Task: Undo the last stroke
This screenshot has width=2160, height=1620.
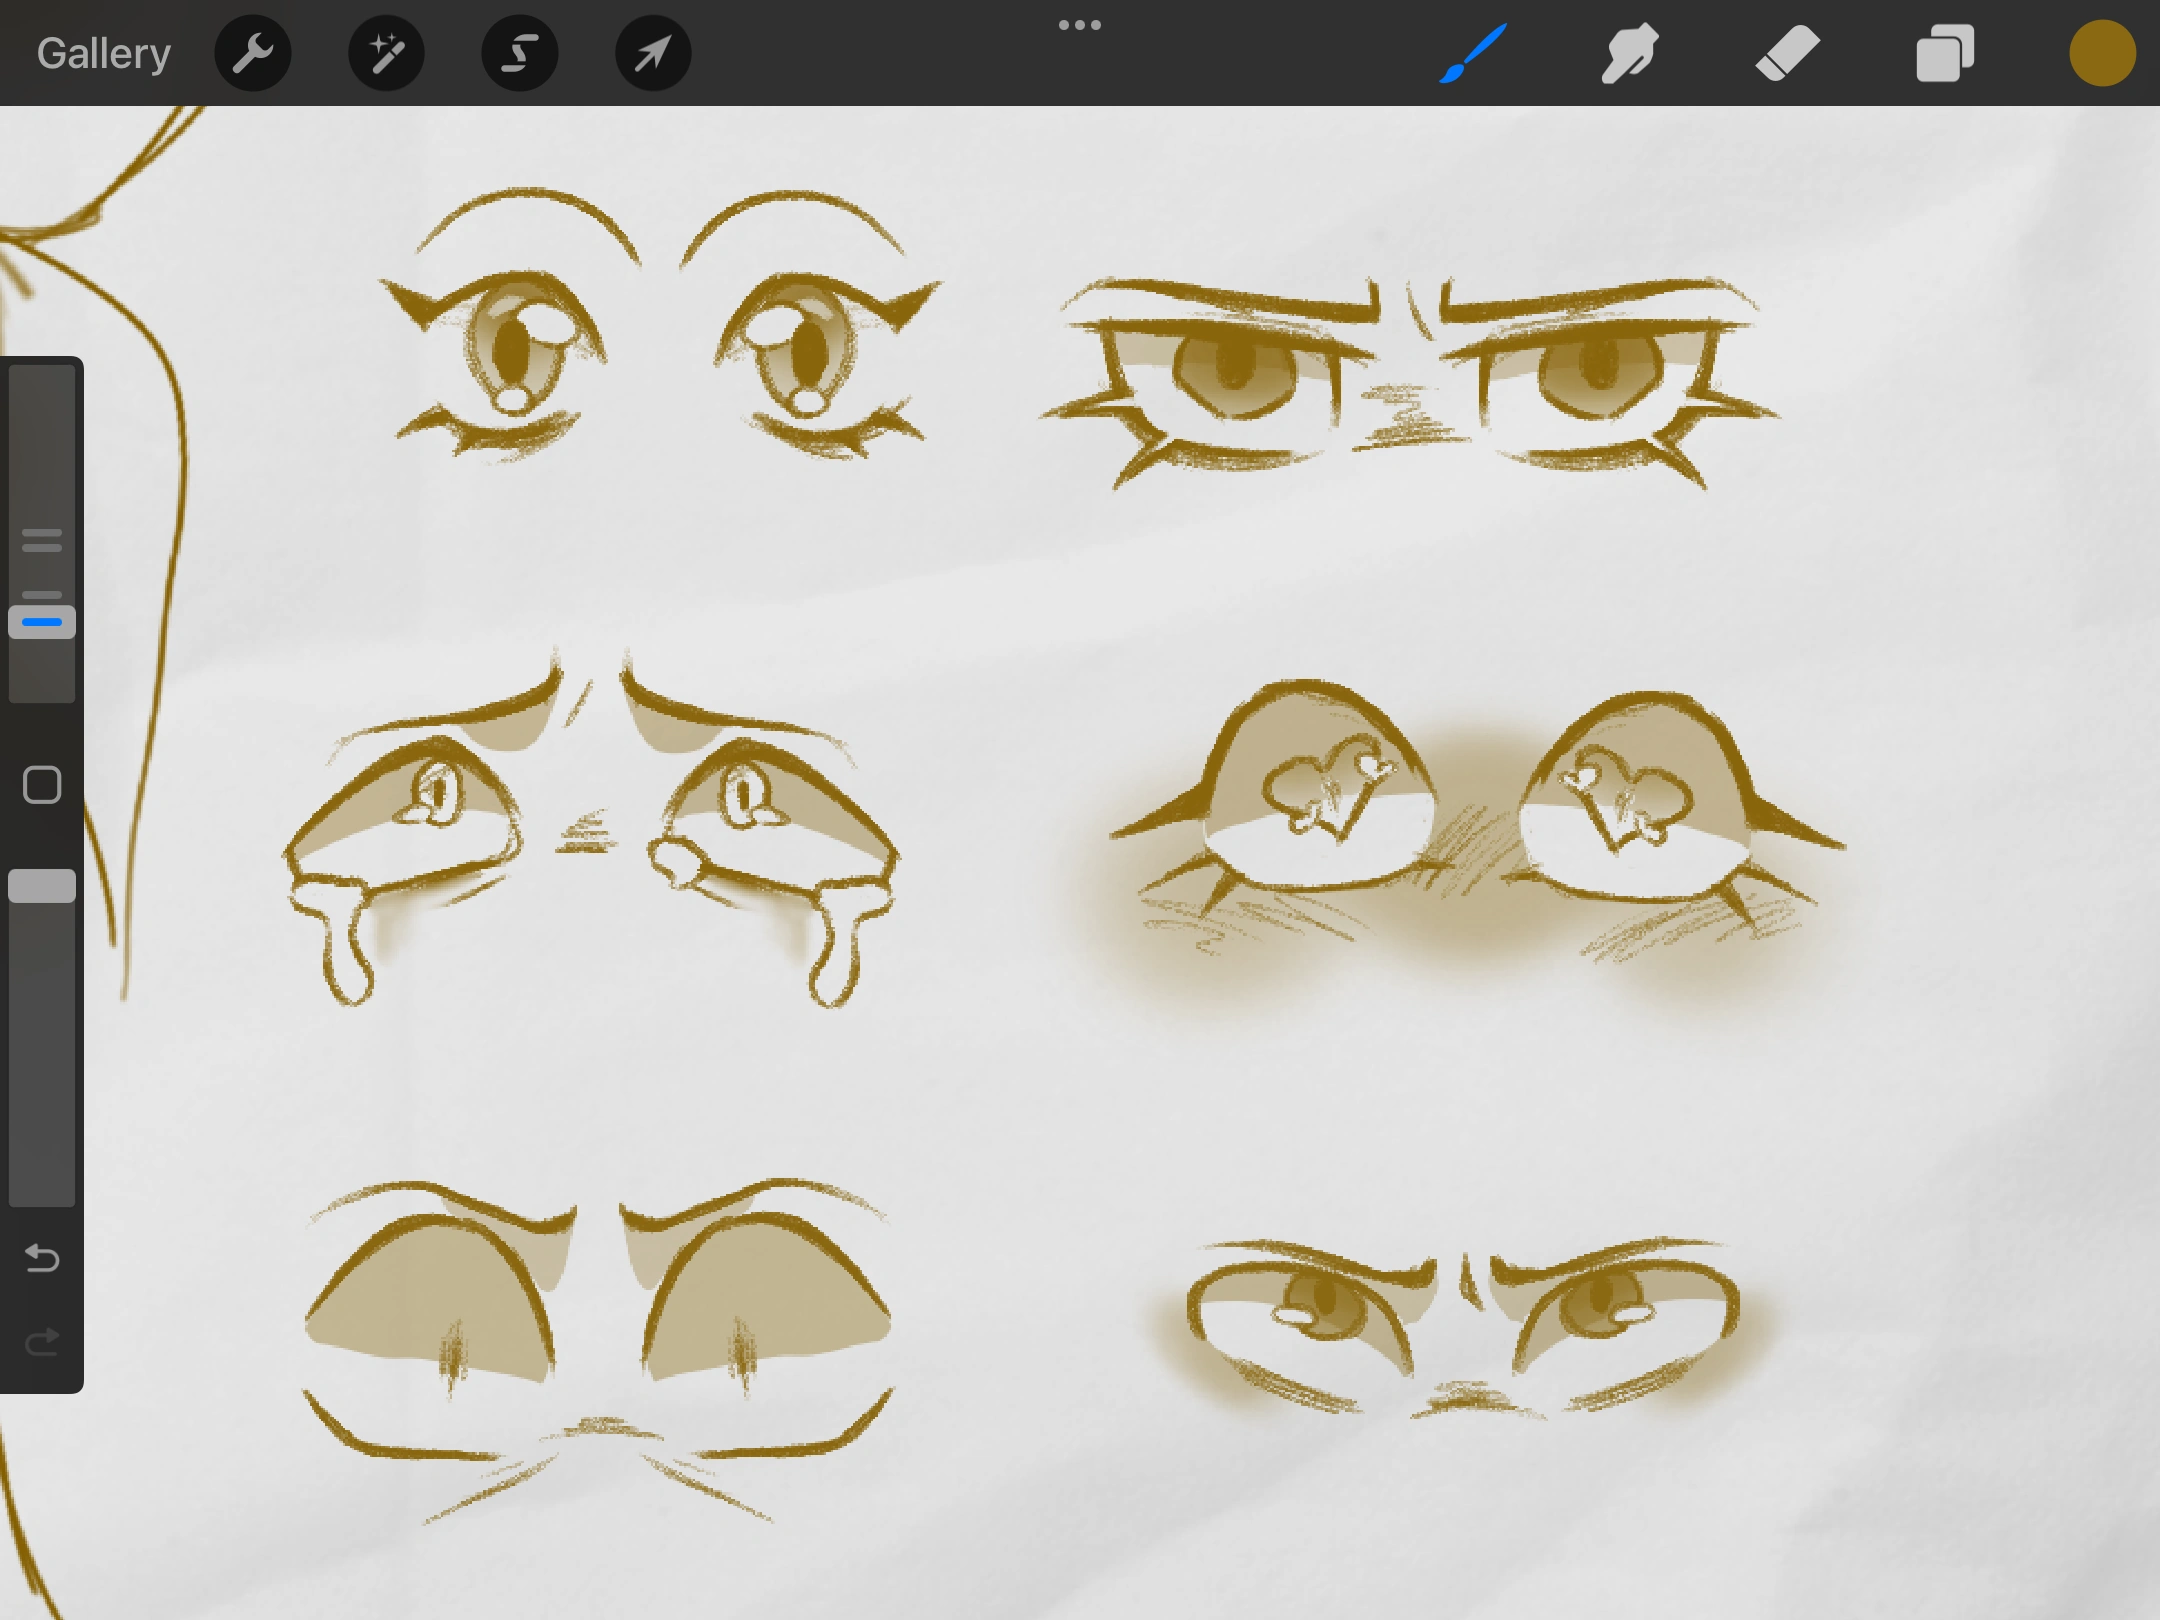Action: tap(42, 1260)
